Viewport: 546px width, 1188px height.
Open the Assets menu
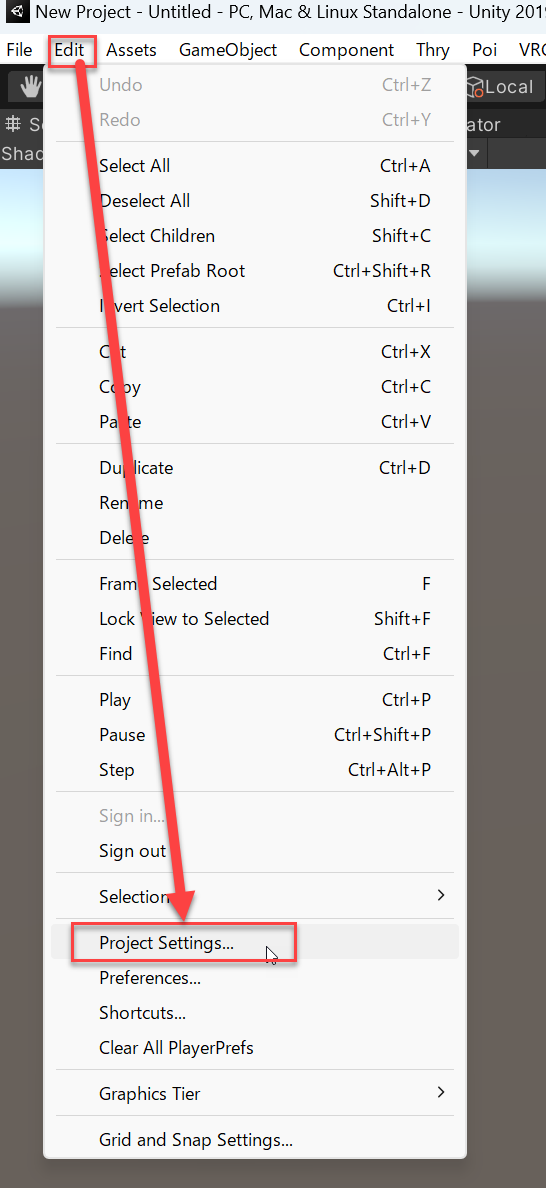pyautogui.click(x=132, y=50)
